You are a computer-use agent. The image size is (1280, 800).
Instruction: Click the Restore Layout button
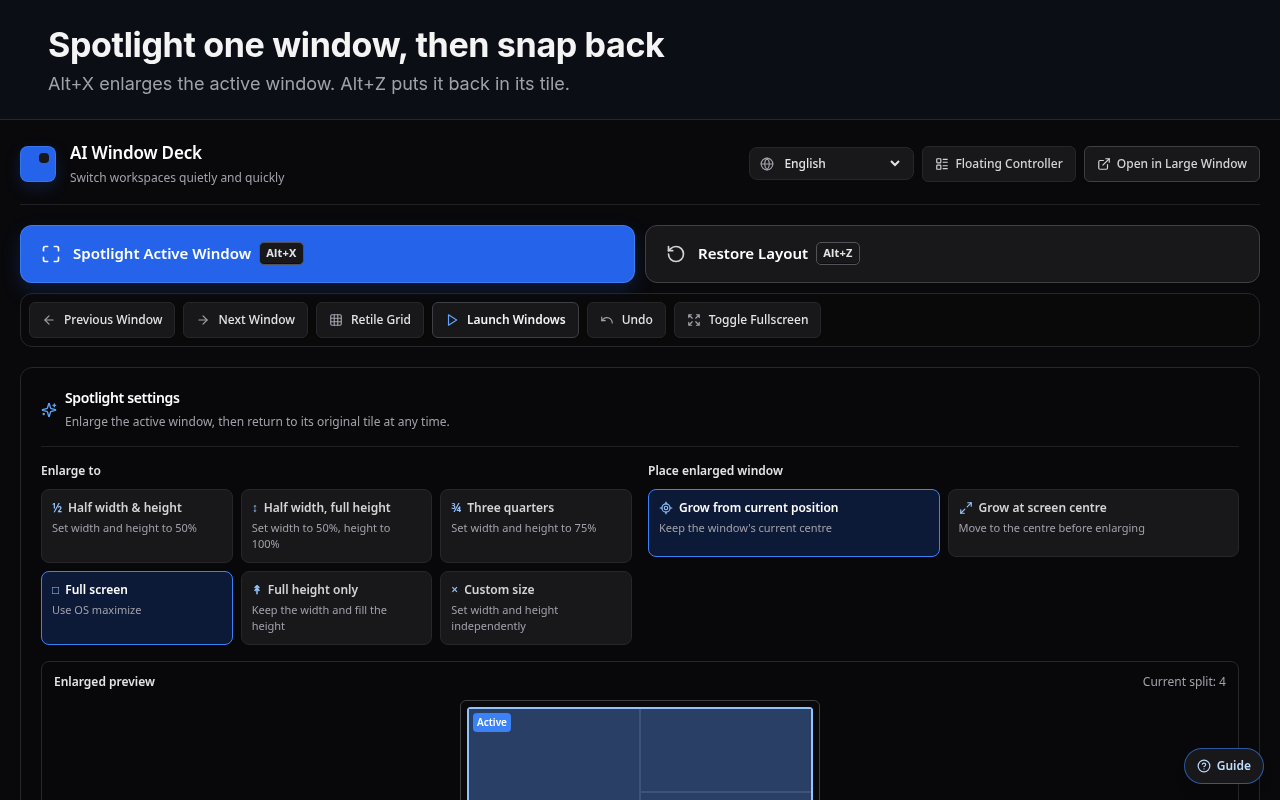(x=952, y=254)
